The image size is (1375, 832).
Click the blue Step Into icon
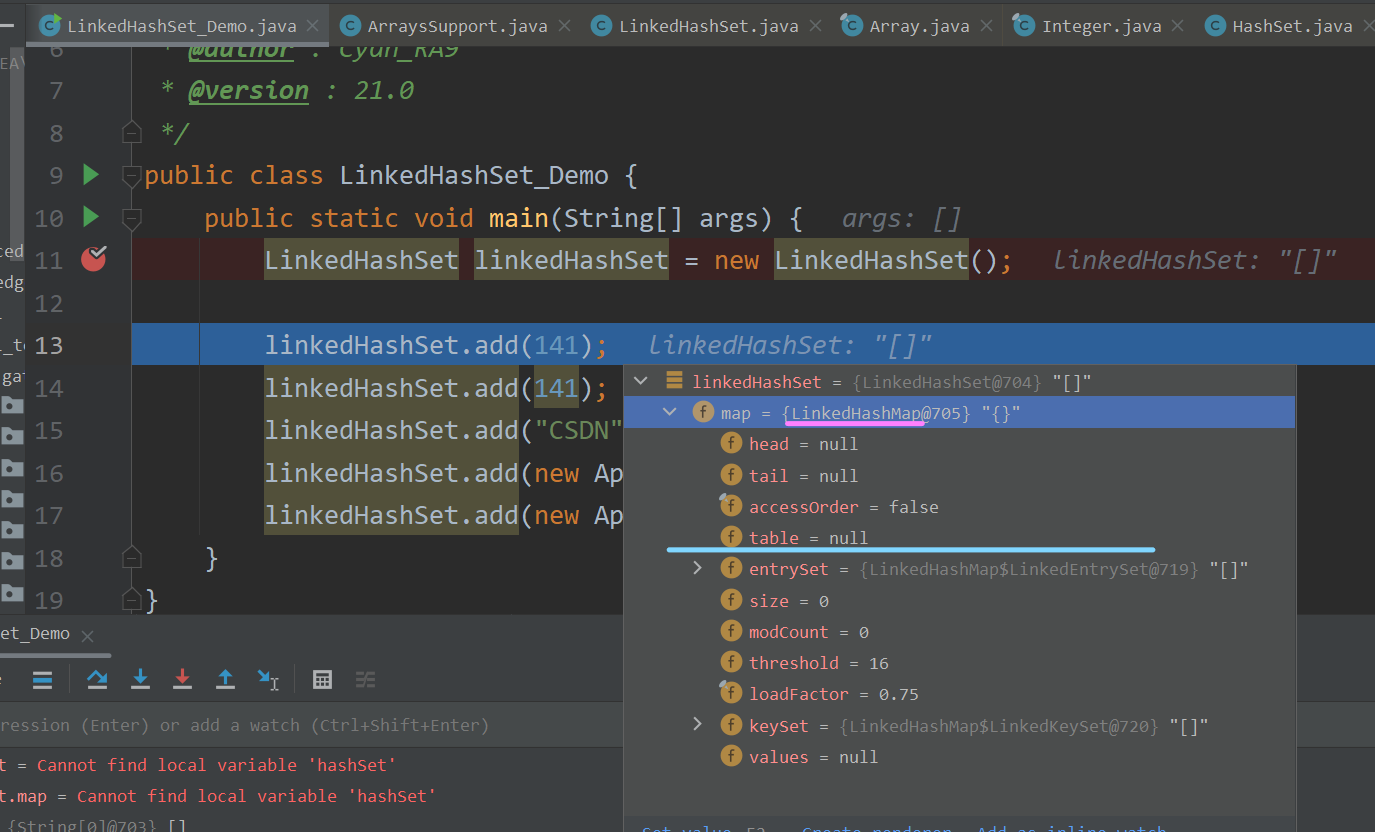click(140, 680)
